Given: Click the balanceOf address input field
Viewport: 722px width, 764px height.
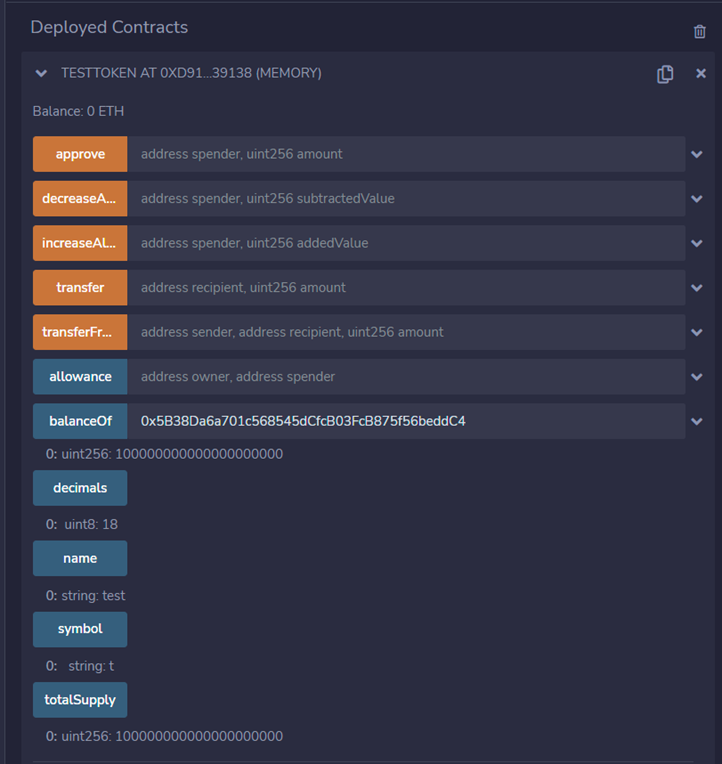Looking at the screenshot, I should point(406,421).
